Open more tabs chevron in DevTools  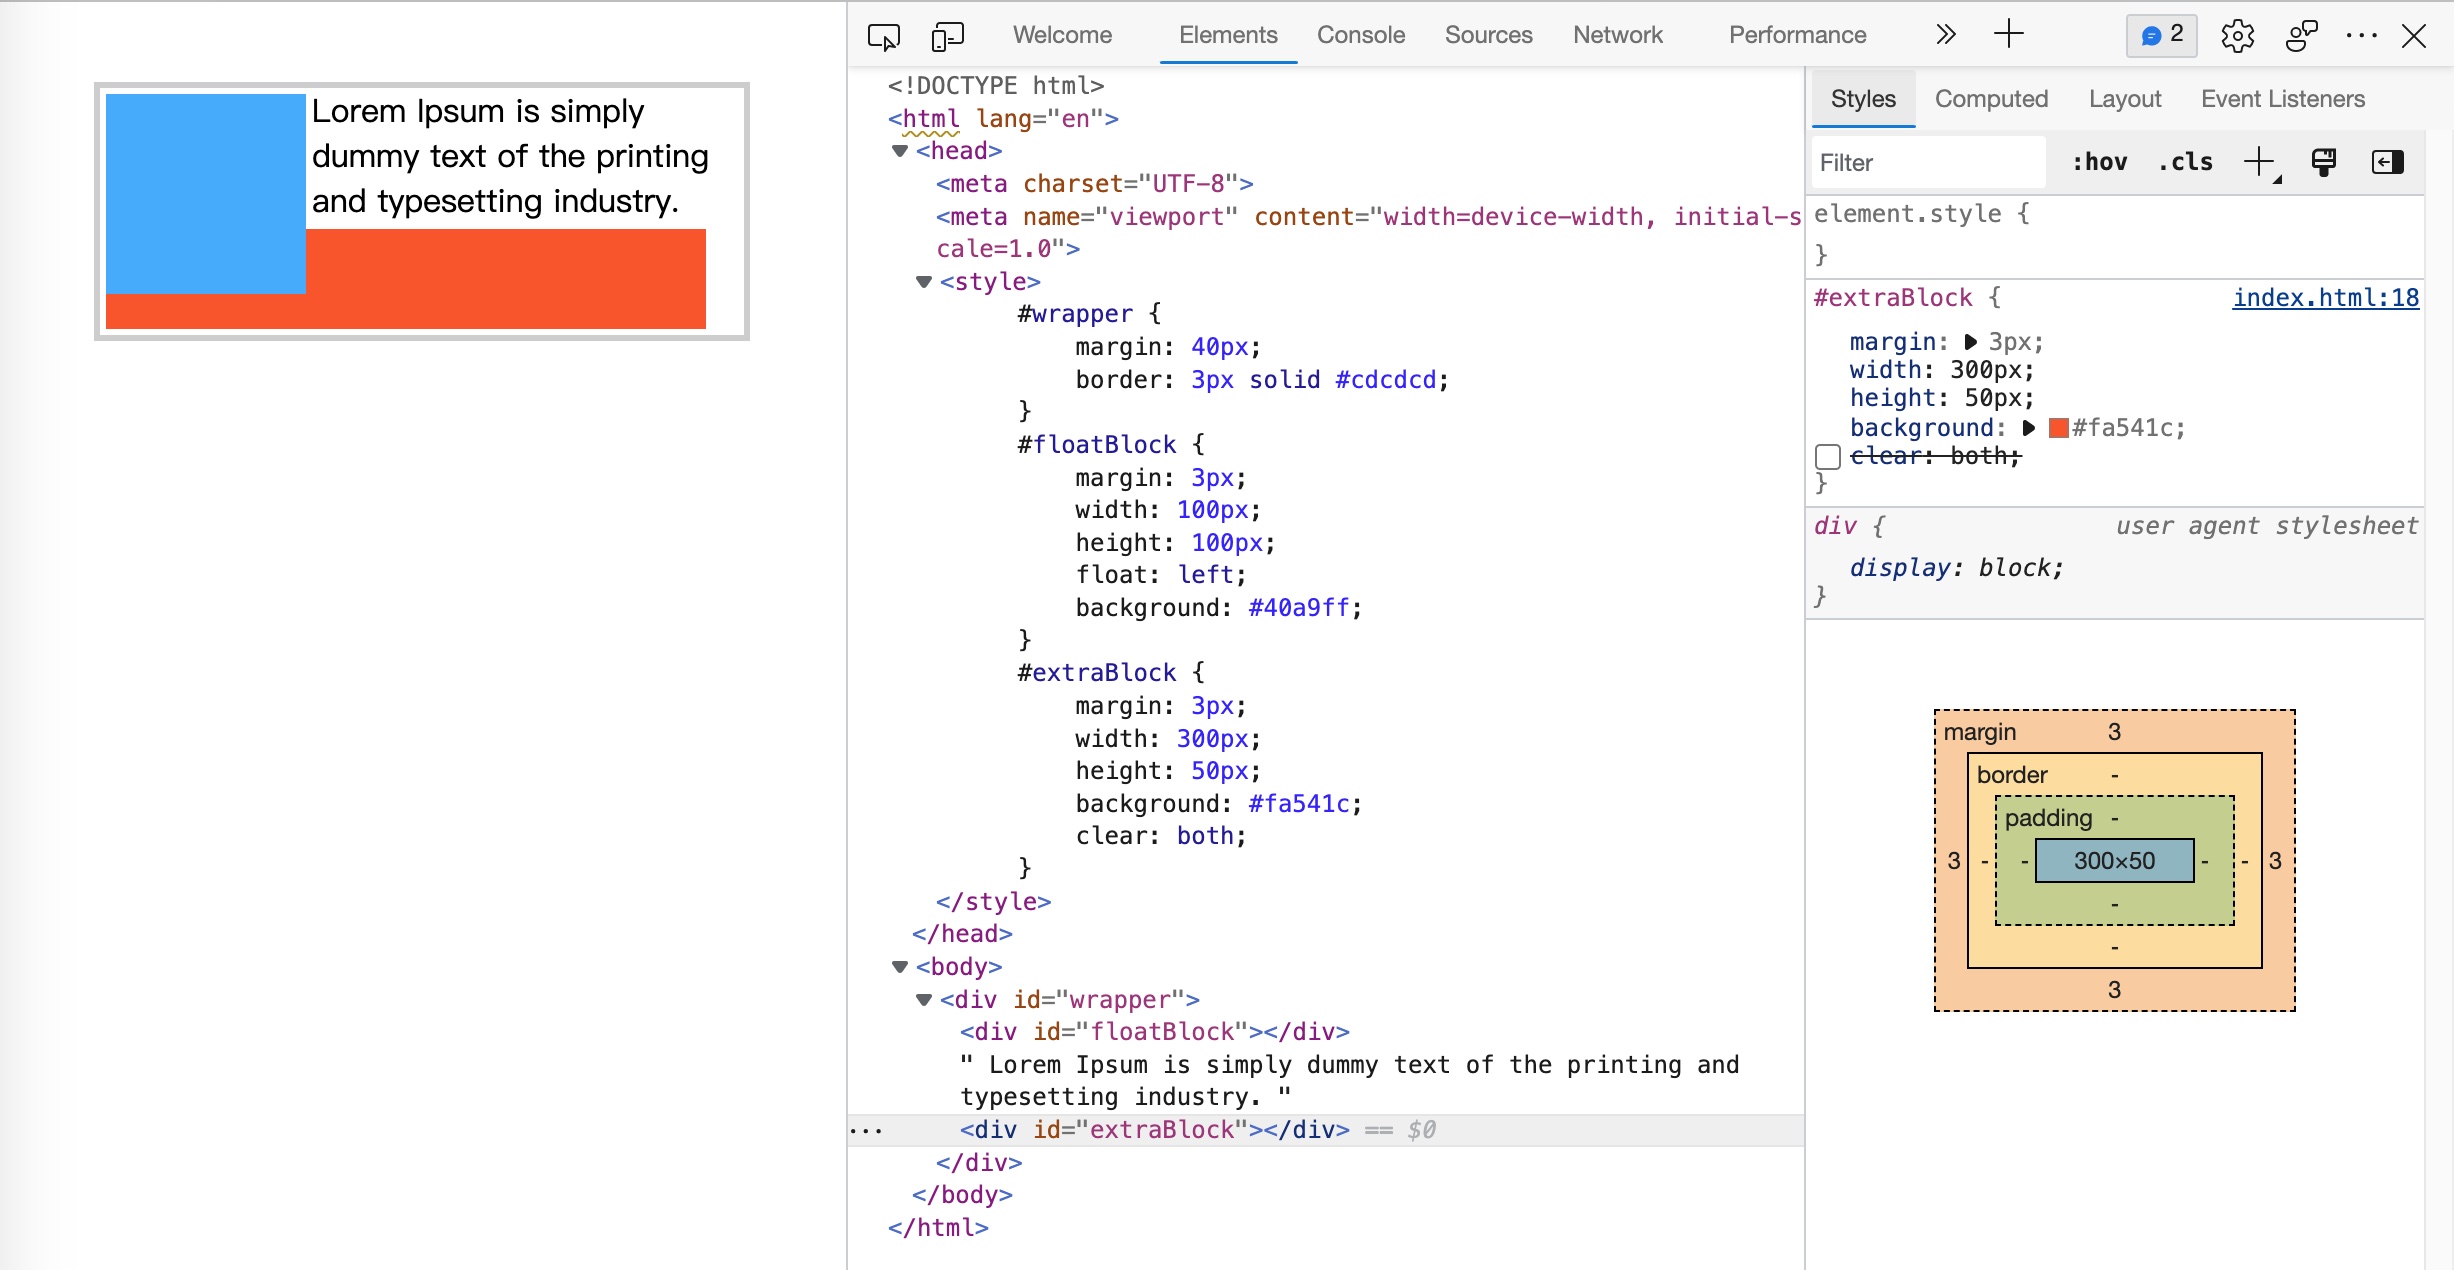1945,35
